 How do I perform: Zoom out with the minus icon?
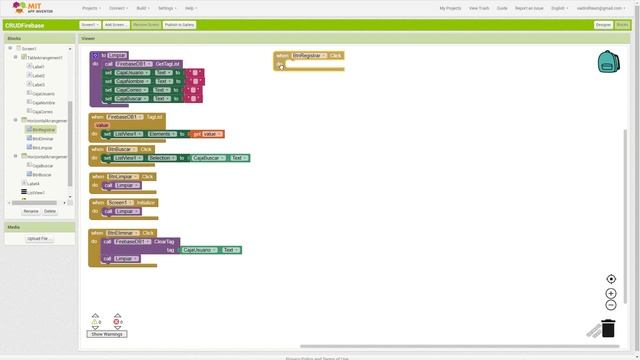click(611, 305)
